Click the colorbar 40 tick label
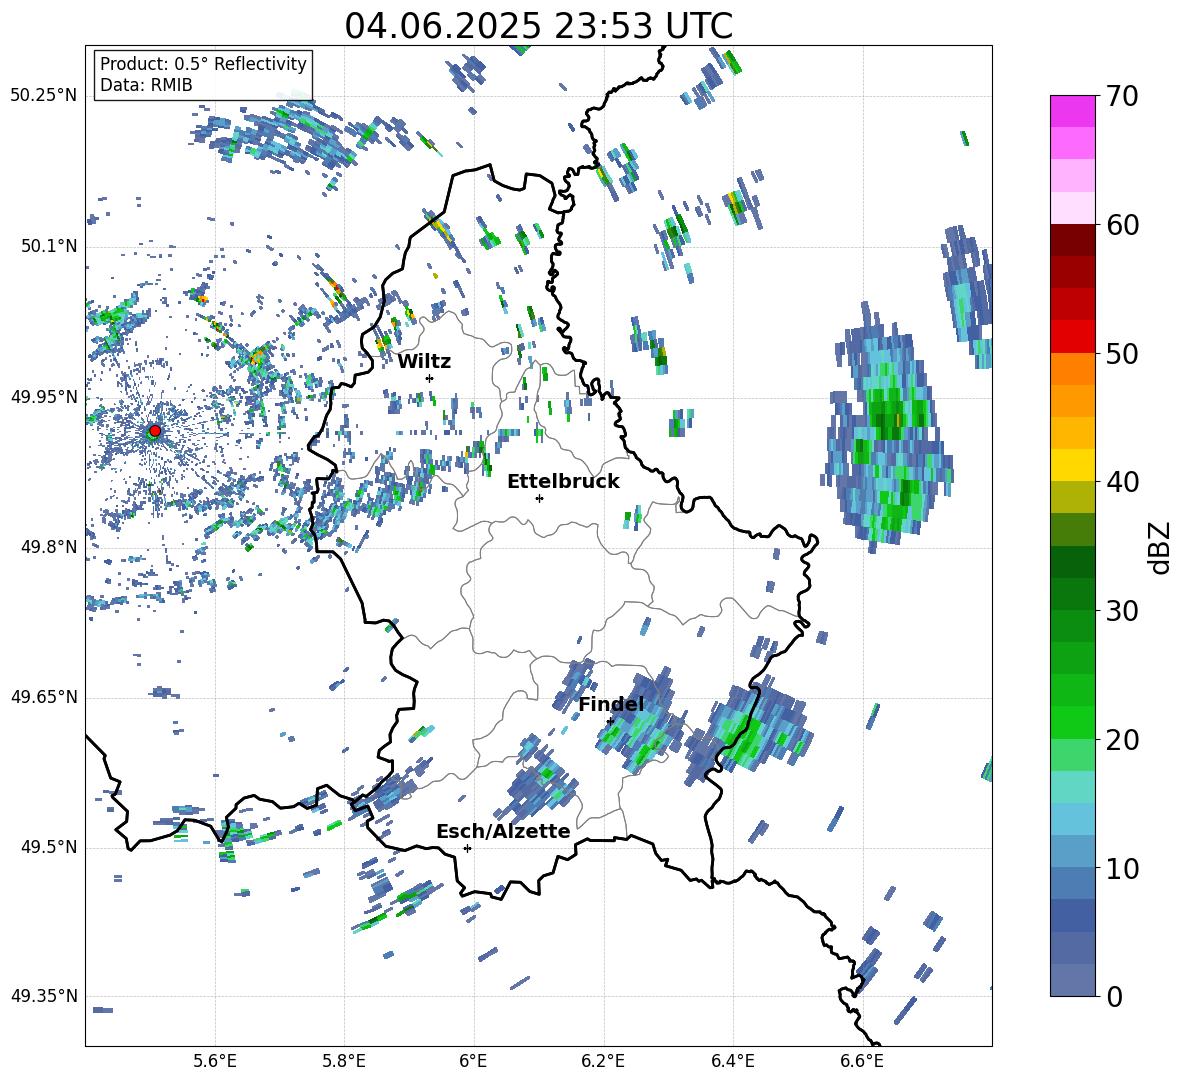 1122,482
